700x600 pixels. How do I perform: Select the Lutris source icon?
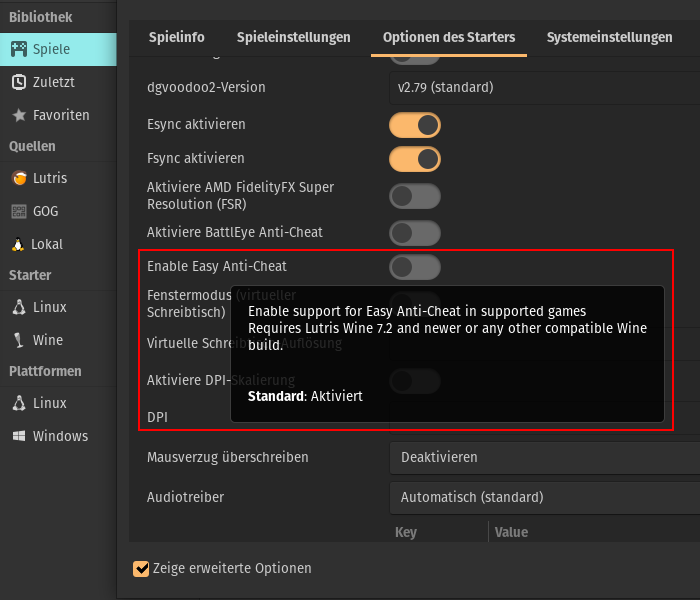pyautogui.click(x=19, y=178)
